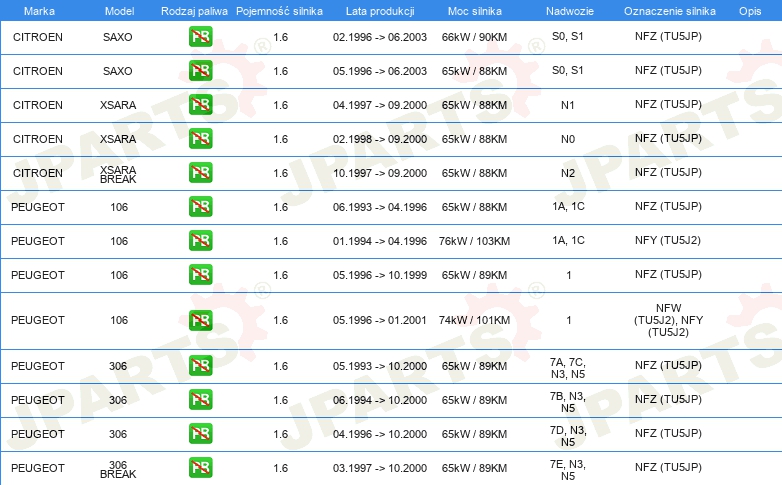Image resolution: width=782 pixels, height=485 pixels.
Task: Select date range 02.1998 -> 09.2000
Action: 380,139
